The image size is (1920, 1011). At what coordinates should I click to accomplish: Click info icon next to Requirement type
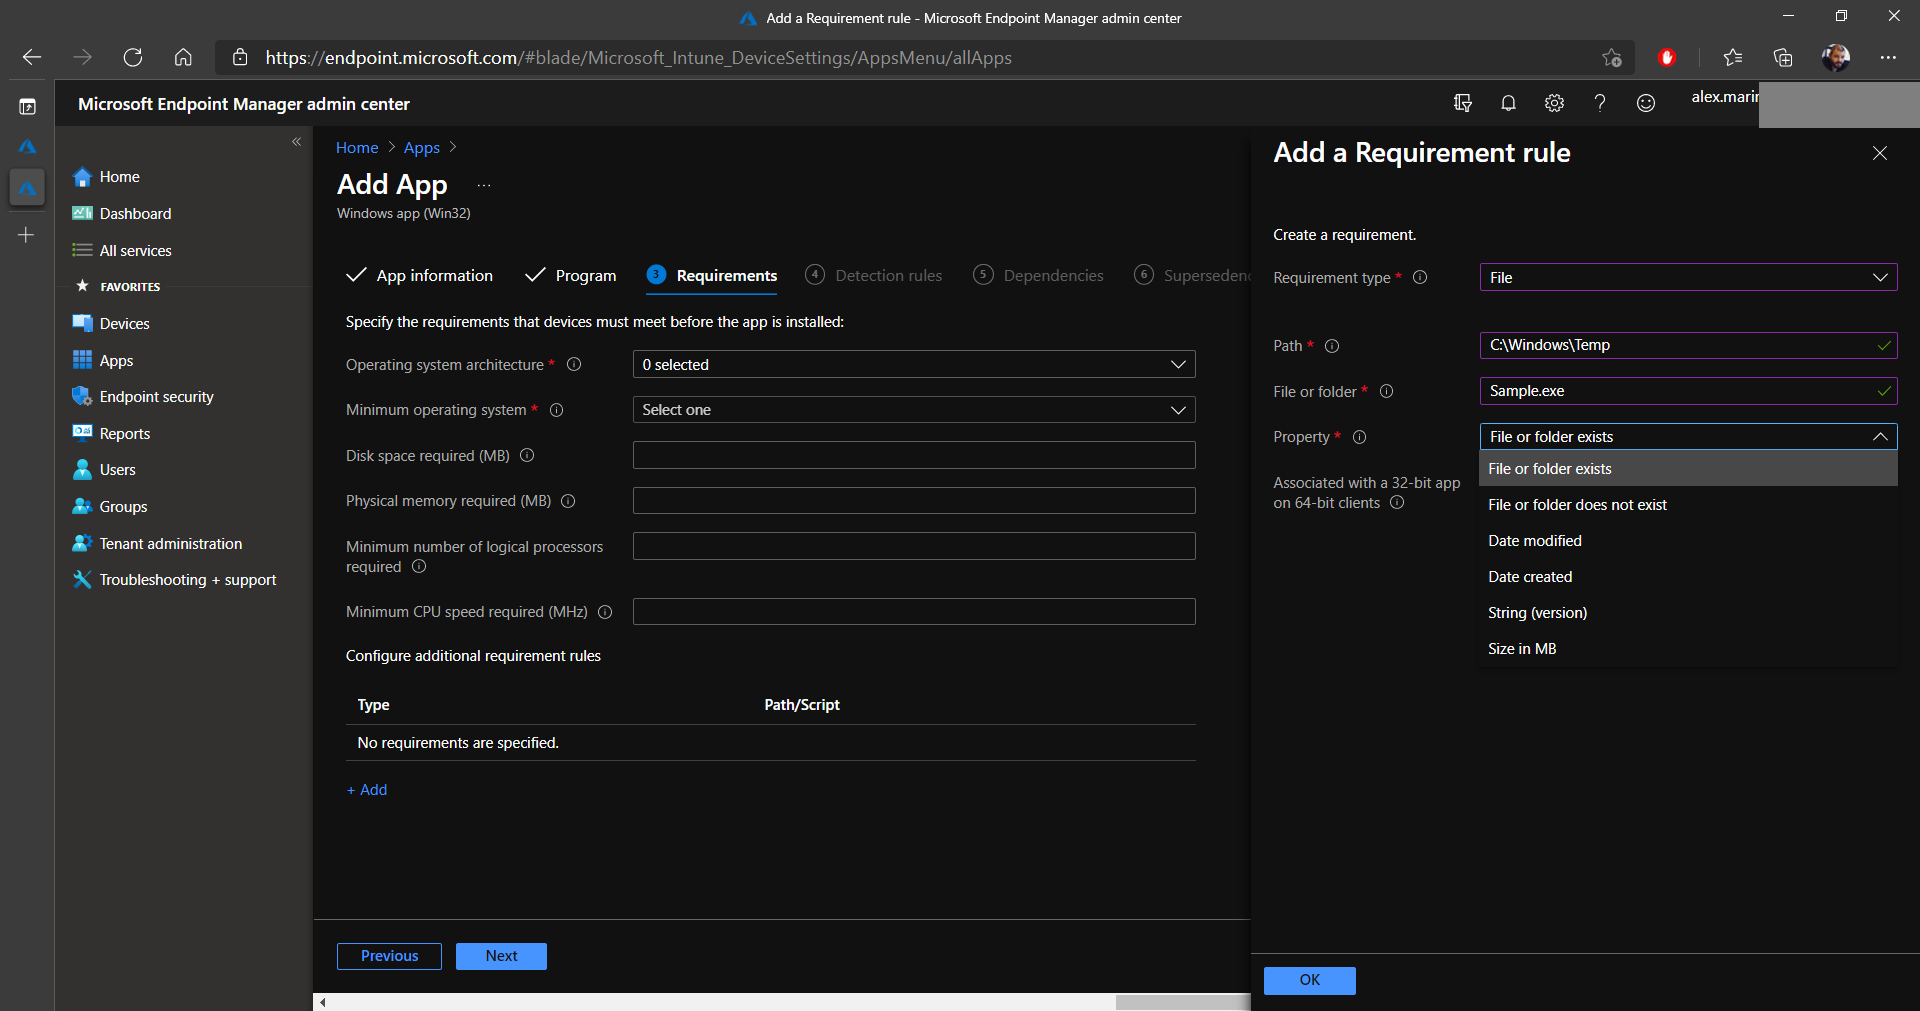point(1420,278)
